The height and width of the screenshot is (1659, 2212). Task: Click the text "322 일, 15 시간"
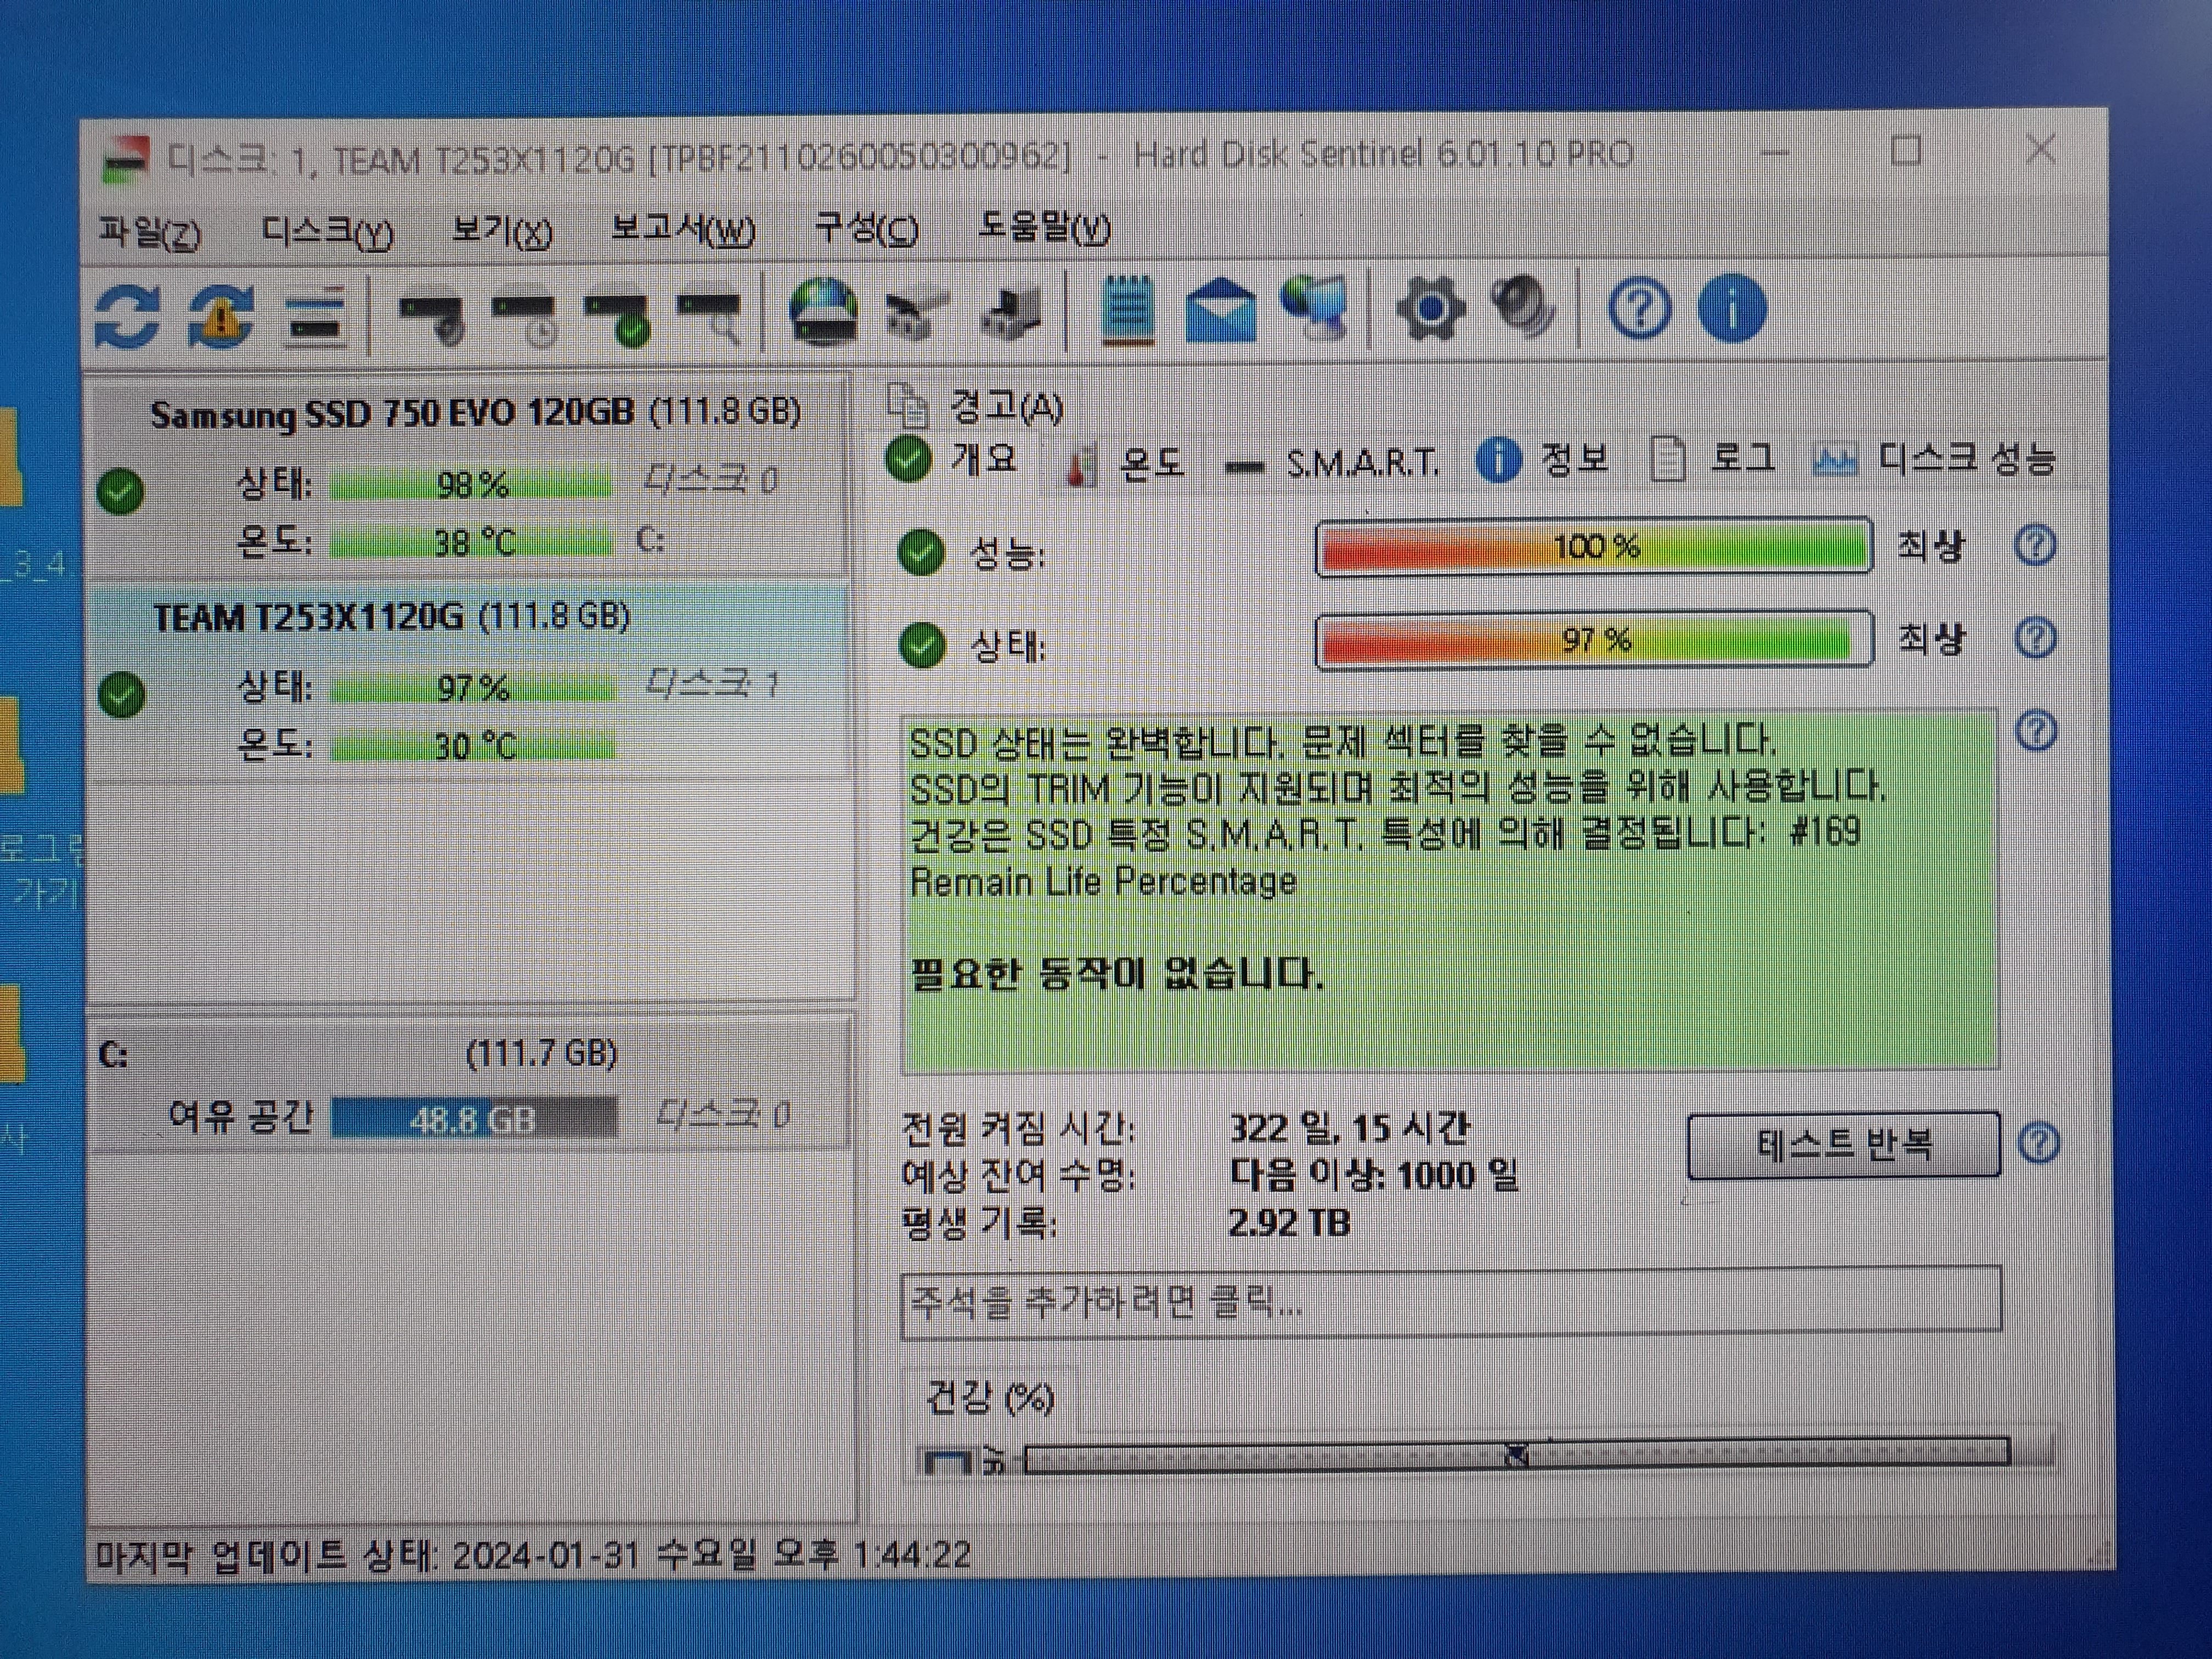click(x=1349, y=1128)
